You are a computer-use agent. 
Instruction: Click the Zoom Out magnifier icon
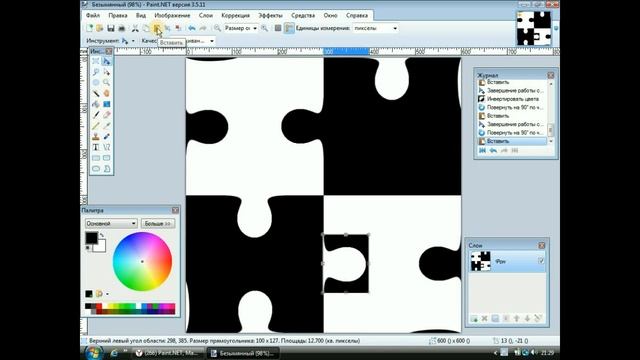click(217, 28)
